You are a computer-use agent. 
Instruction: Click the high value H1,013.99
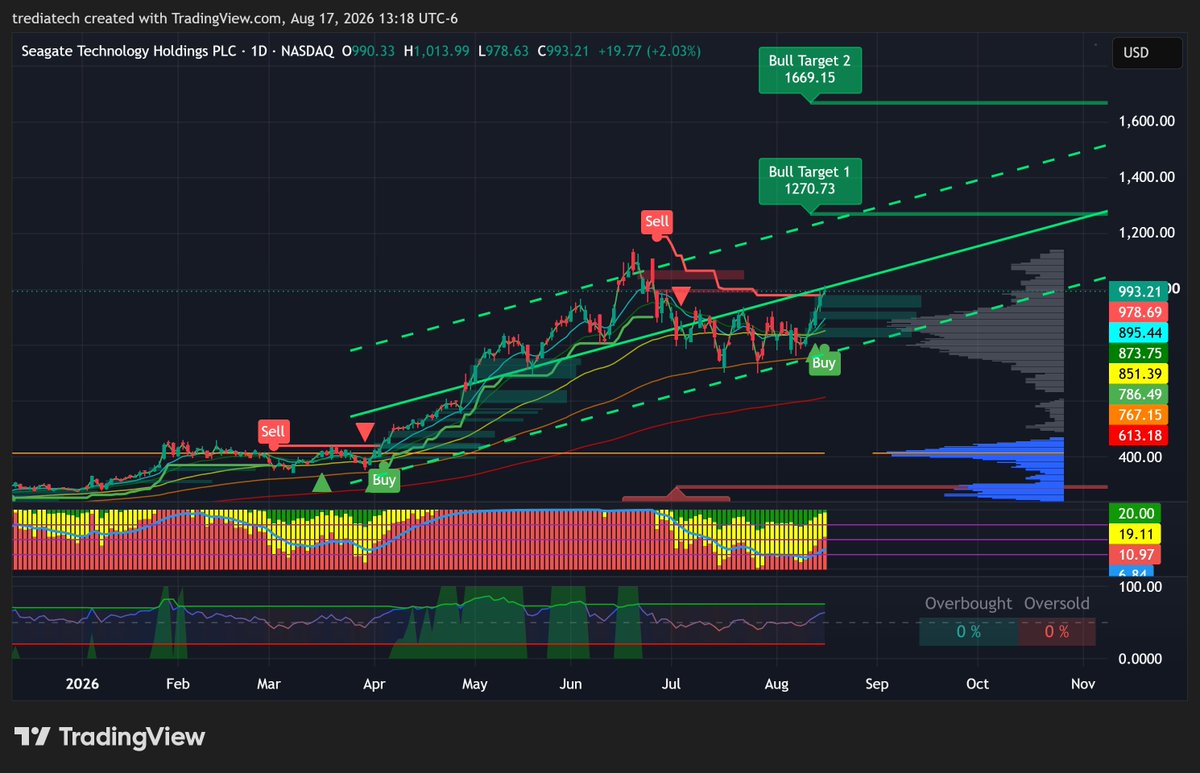436,51
